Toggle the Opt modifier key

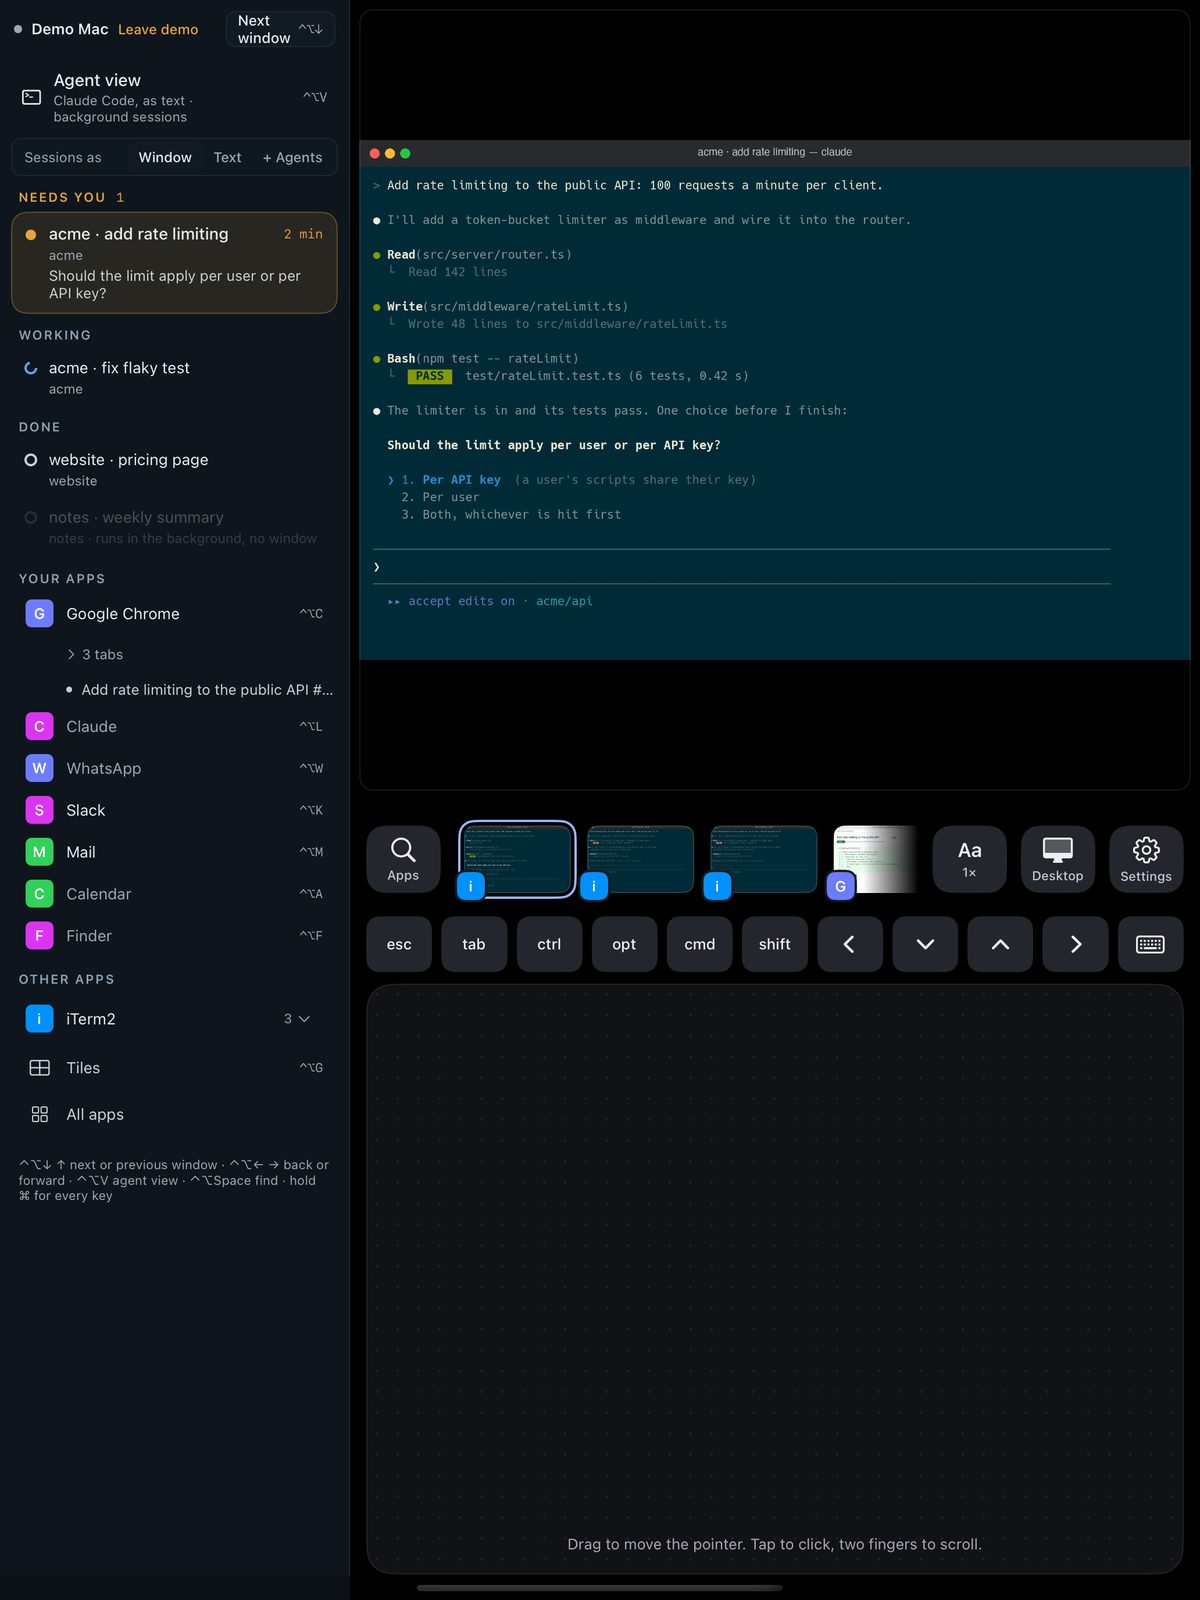pos(624,944)
